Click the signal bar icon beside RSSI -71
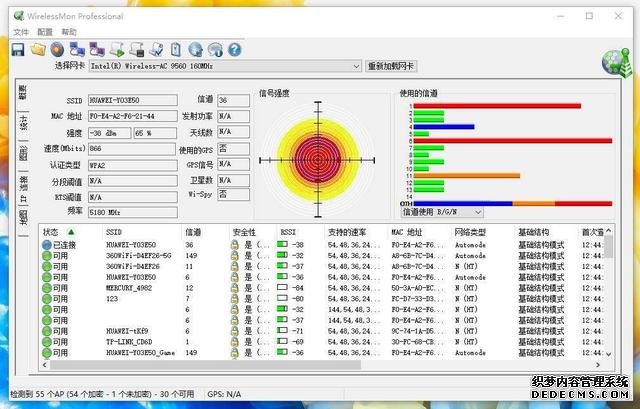640x409 pixels. click(x=282, y=330)
